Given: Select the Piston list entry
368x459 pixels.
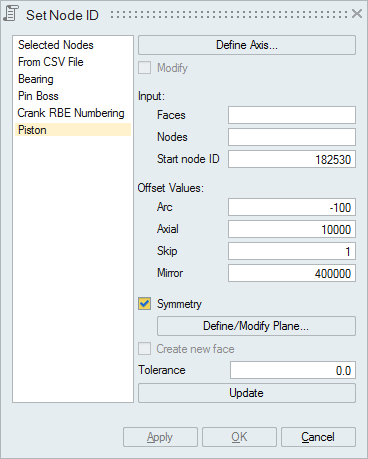Looking at the screenshot, I should point(73,130).
